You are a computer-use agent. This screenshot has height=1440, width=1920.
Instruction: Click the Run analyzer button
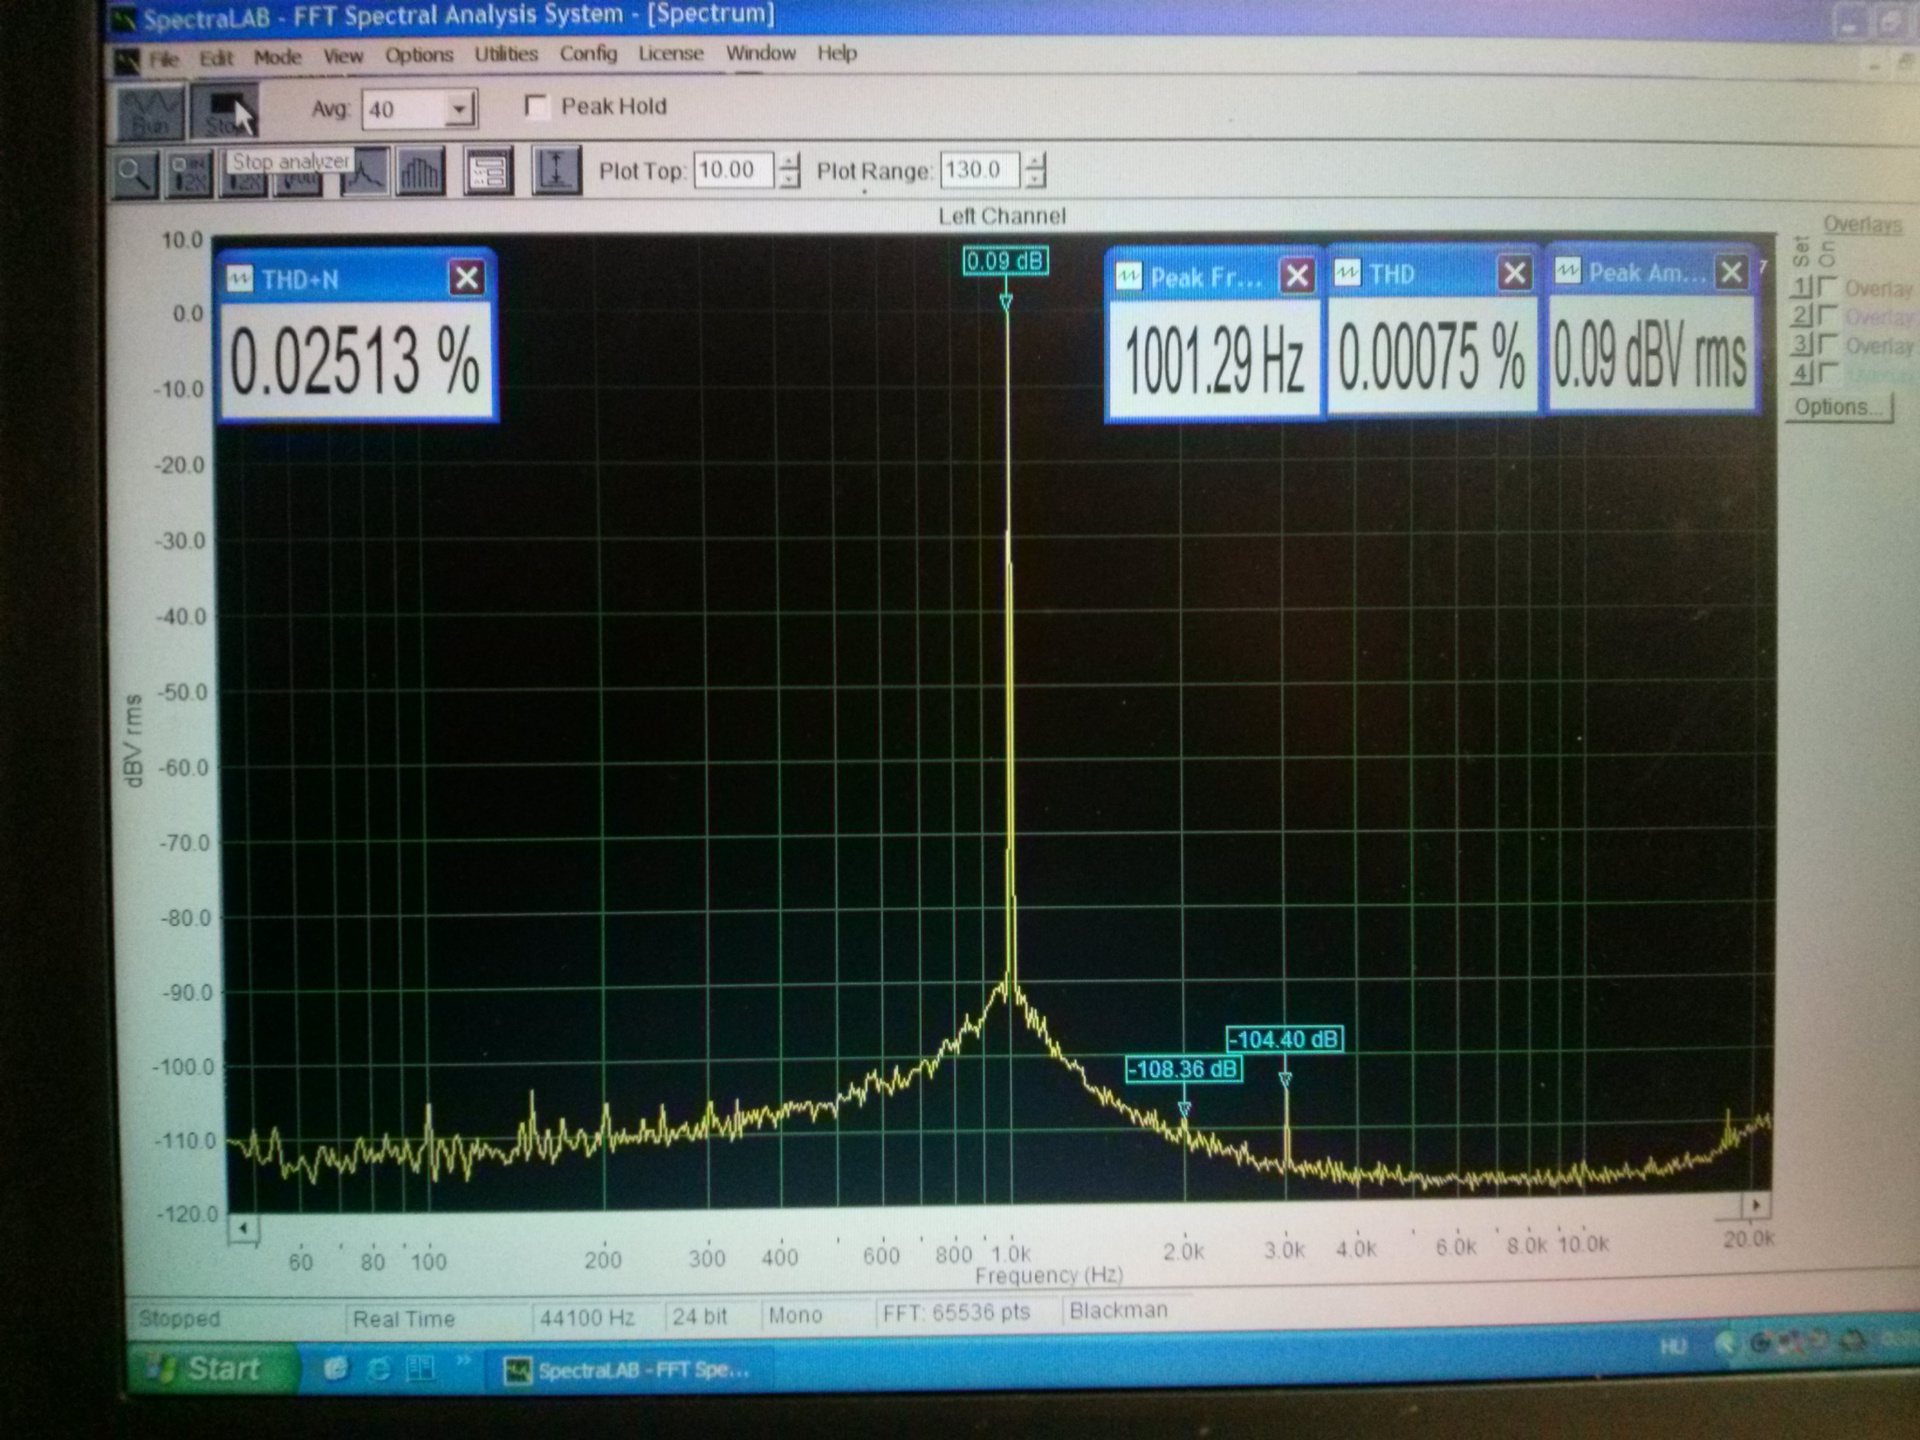(x=151, y=112)
